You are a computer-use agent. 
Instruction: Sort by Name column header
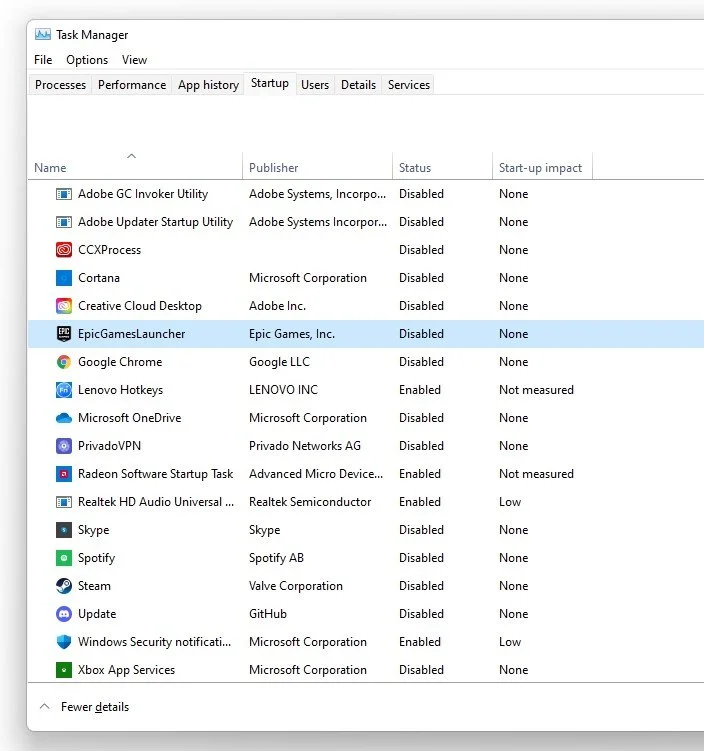coord(50,168)
